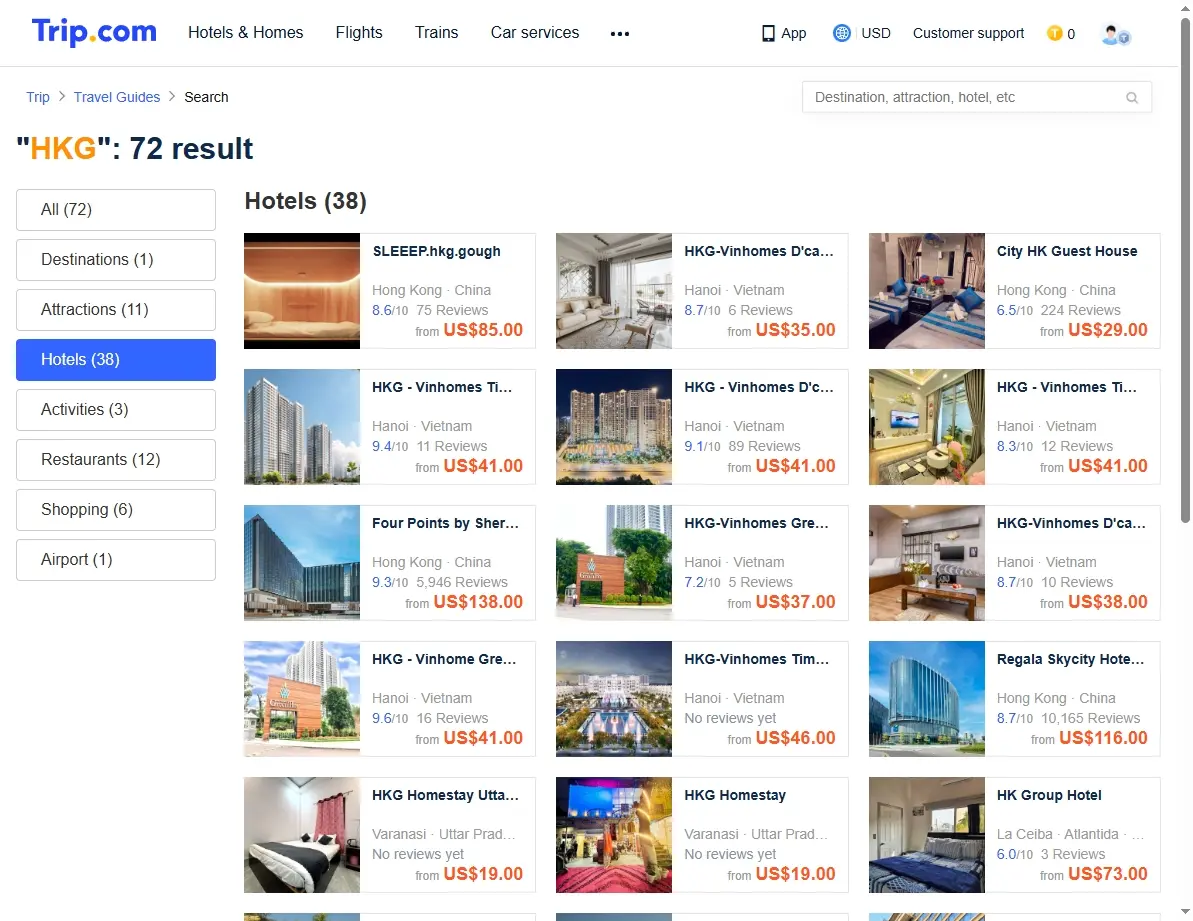This screenshot has height=921, width=1193.
Task: Click the US$37.00 price
Action: pyautogui.click(x=795, y=602)
